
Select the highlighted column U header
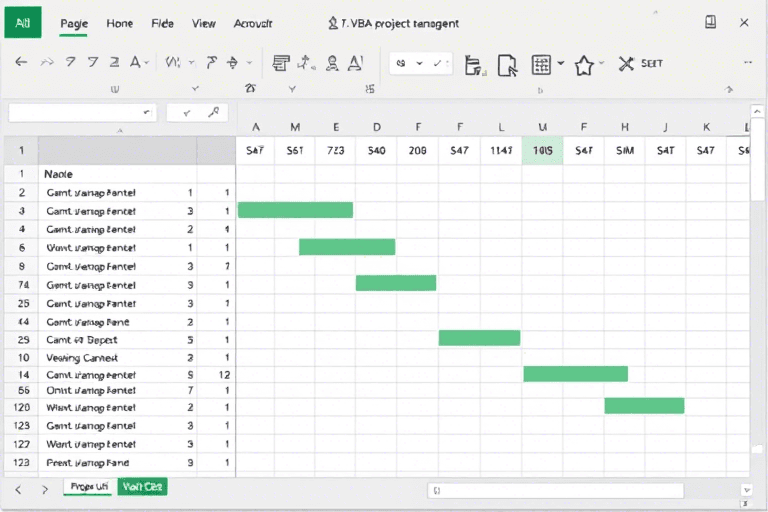point(542,127)
